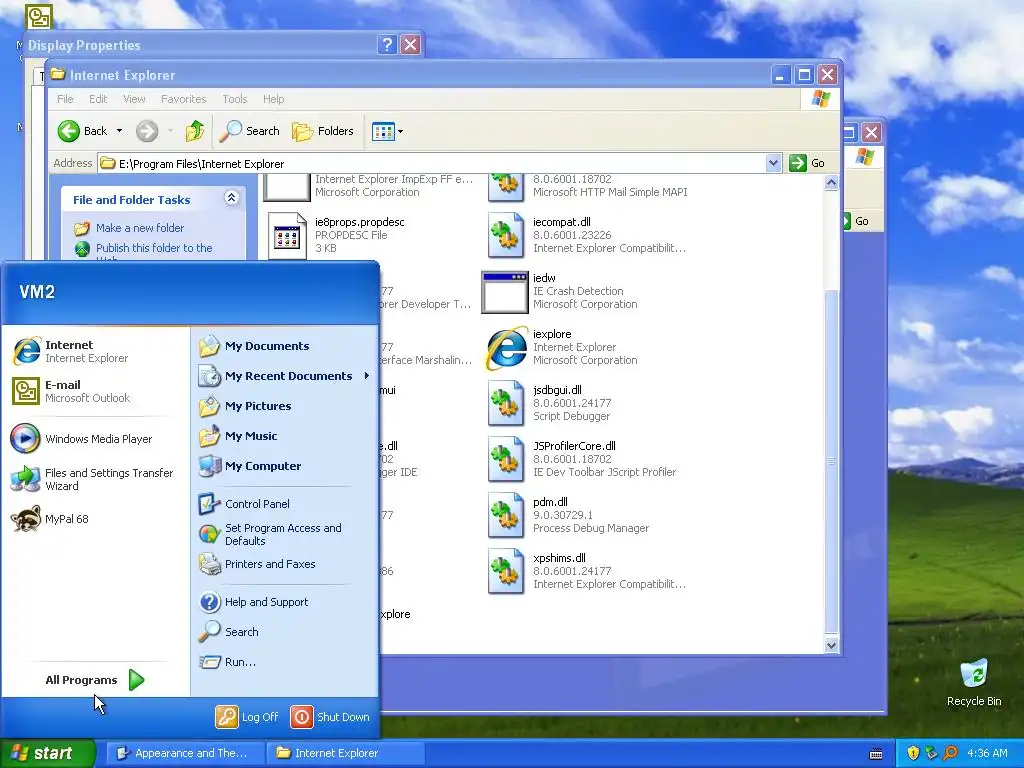
Task: Open Set Program Access and Defaults
Action: point(270,534)
